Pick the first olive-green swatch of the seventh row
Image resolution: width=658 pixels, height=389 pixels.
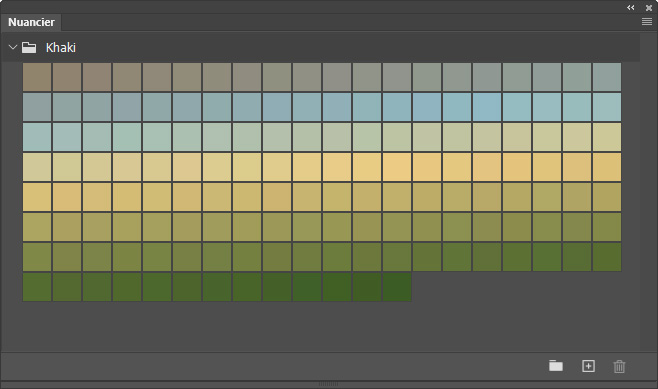(x=37, y=257)
